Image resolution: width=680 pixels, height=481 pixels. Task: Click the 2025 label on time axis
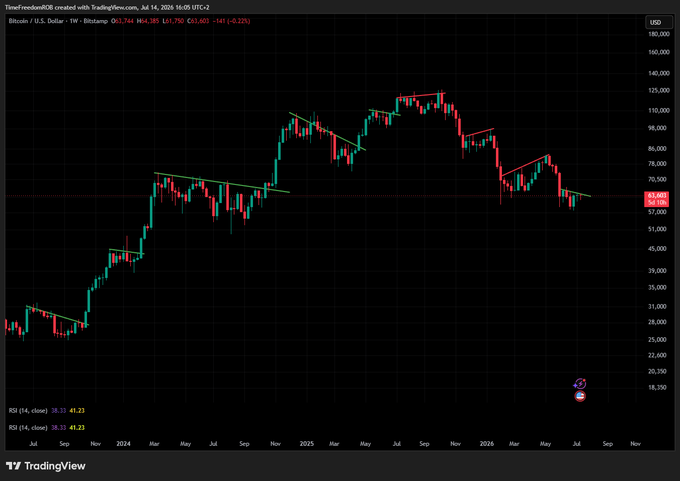click(307, 444)
